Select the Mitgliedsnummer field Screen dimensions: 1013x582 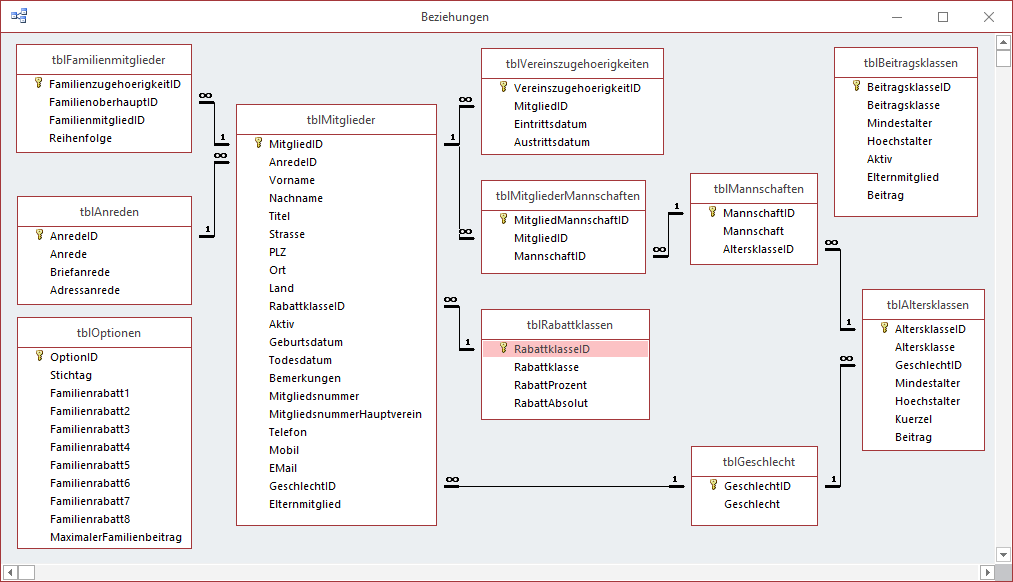click(x=314, y=397)
